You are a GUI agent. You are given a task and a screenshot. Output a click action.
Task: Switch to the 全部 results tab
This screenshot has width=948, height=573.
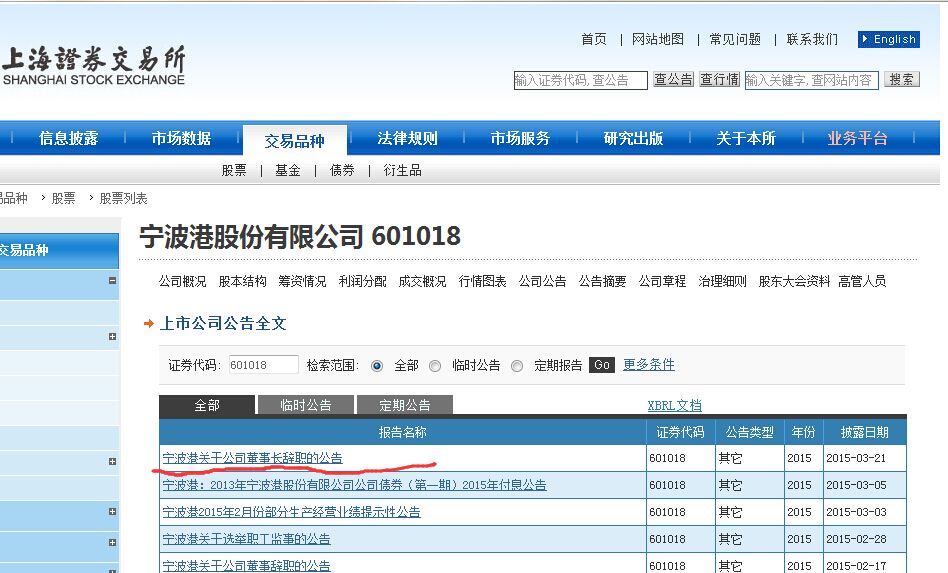point(207,405)
